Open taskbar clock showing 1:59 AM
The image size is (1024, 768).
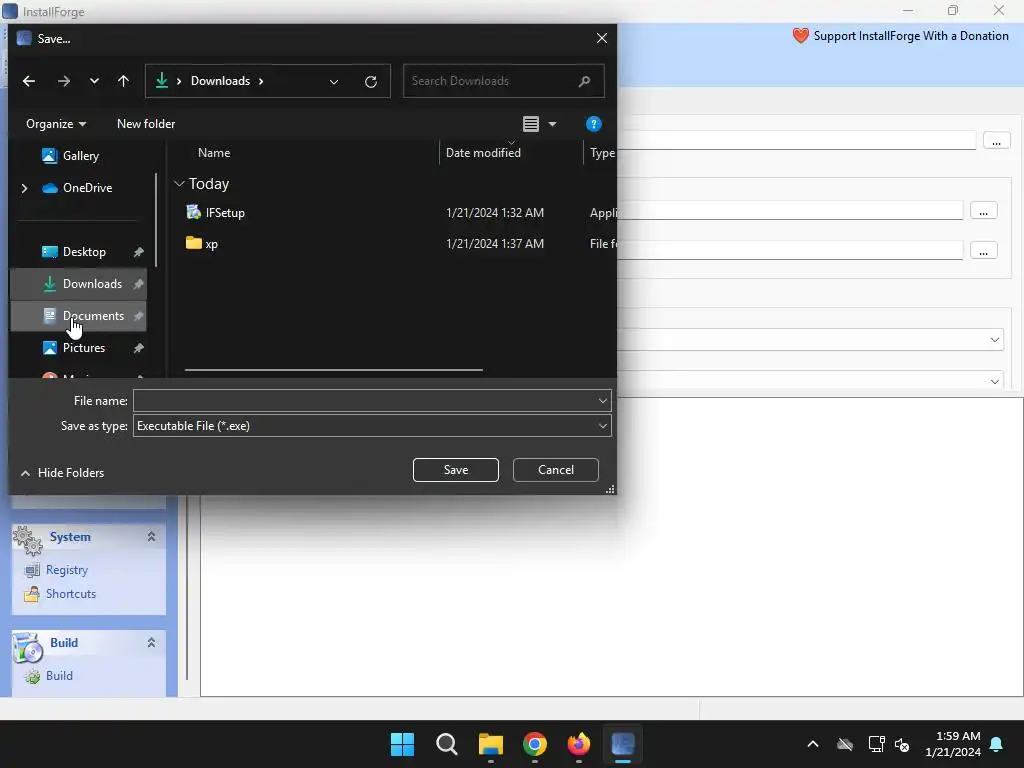click(x=953, y=744)
